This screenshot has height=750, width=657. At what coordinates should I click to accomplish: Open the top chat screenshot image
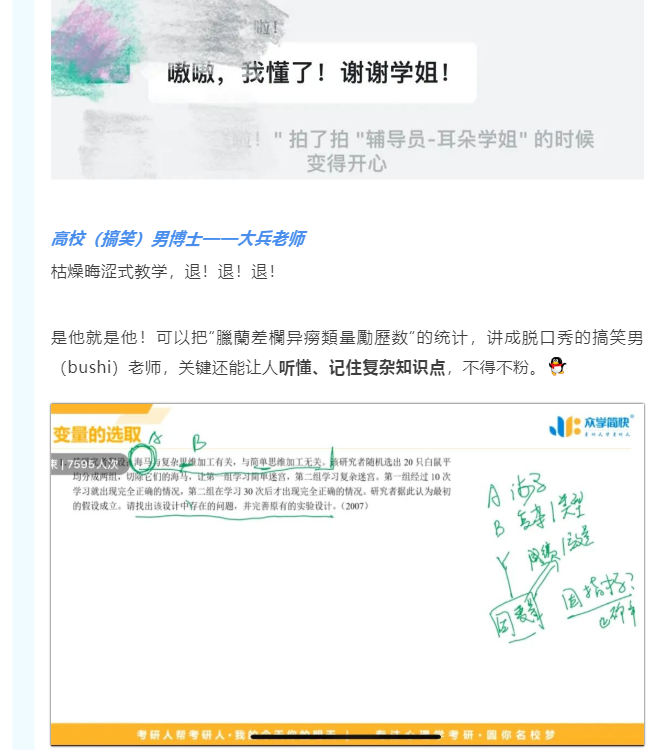(347, 89)
